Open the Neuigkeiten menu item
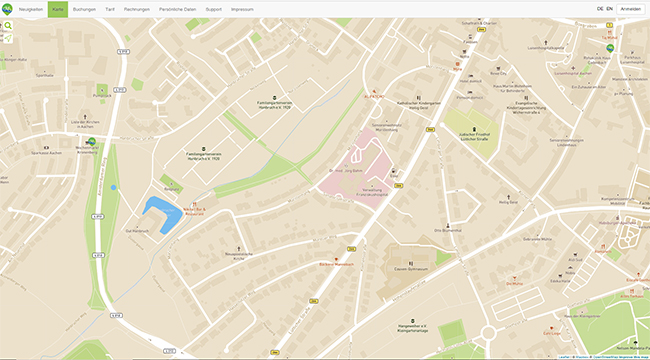The width and height of the screenshot is (650, 360). (31, 9)
